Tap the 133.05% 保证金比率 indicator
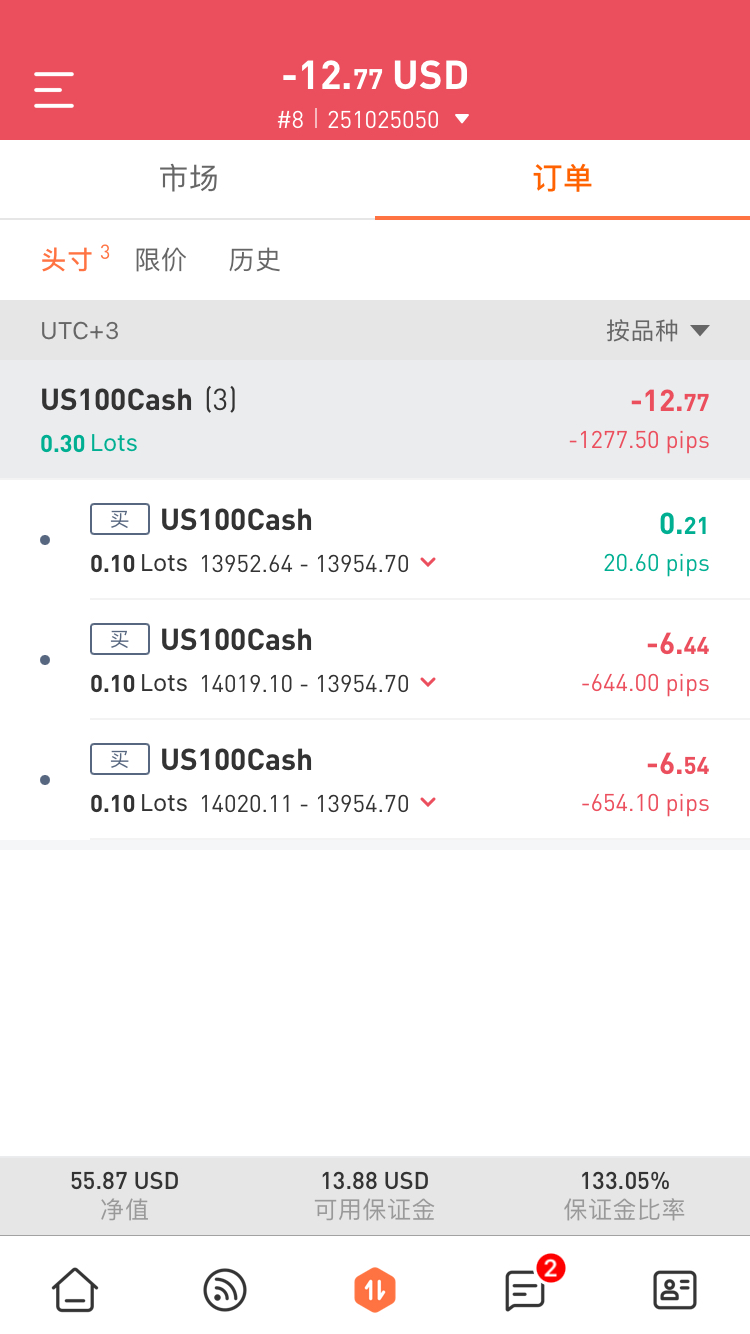The width and height of the screenshot is (750, 1334). click(x=625, y=1196)
